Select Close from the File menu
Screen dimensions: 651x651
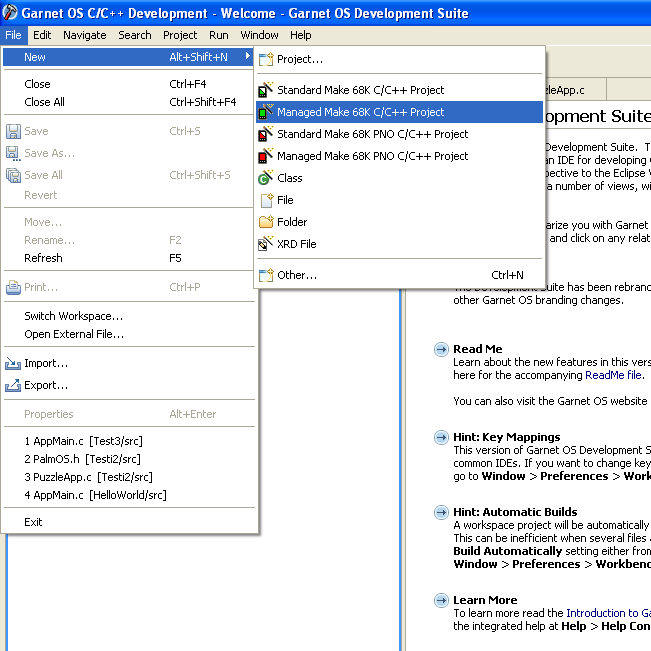pos(128,84)
